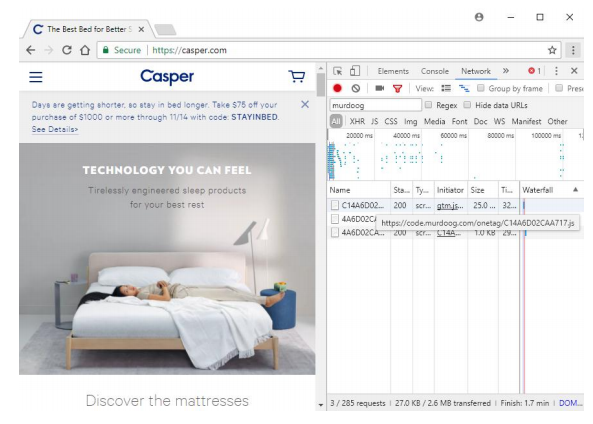Open gtm.js initiator link

coord(450,205)
